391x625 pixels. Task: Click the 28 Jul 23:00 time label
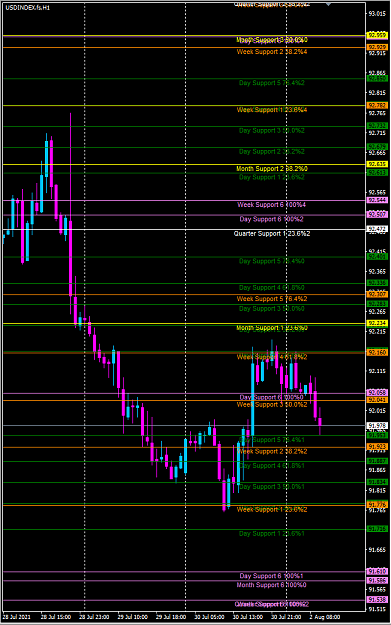click(94, 617)
